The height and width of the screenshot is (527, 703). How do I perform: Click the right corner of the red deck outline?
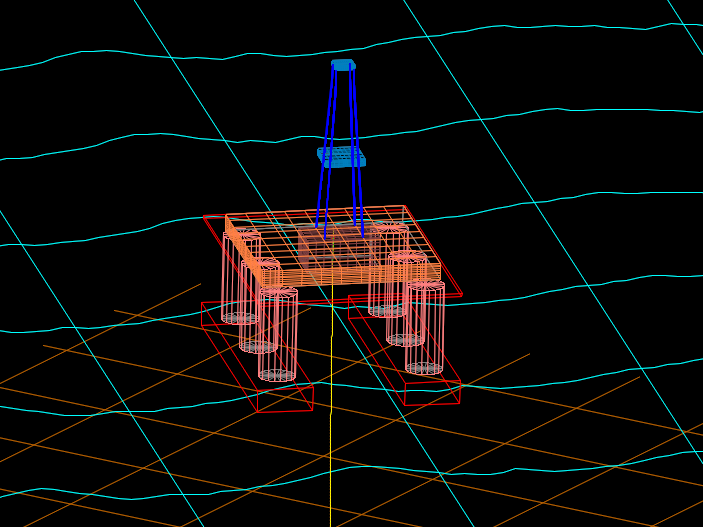pos(461,295)
